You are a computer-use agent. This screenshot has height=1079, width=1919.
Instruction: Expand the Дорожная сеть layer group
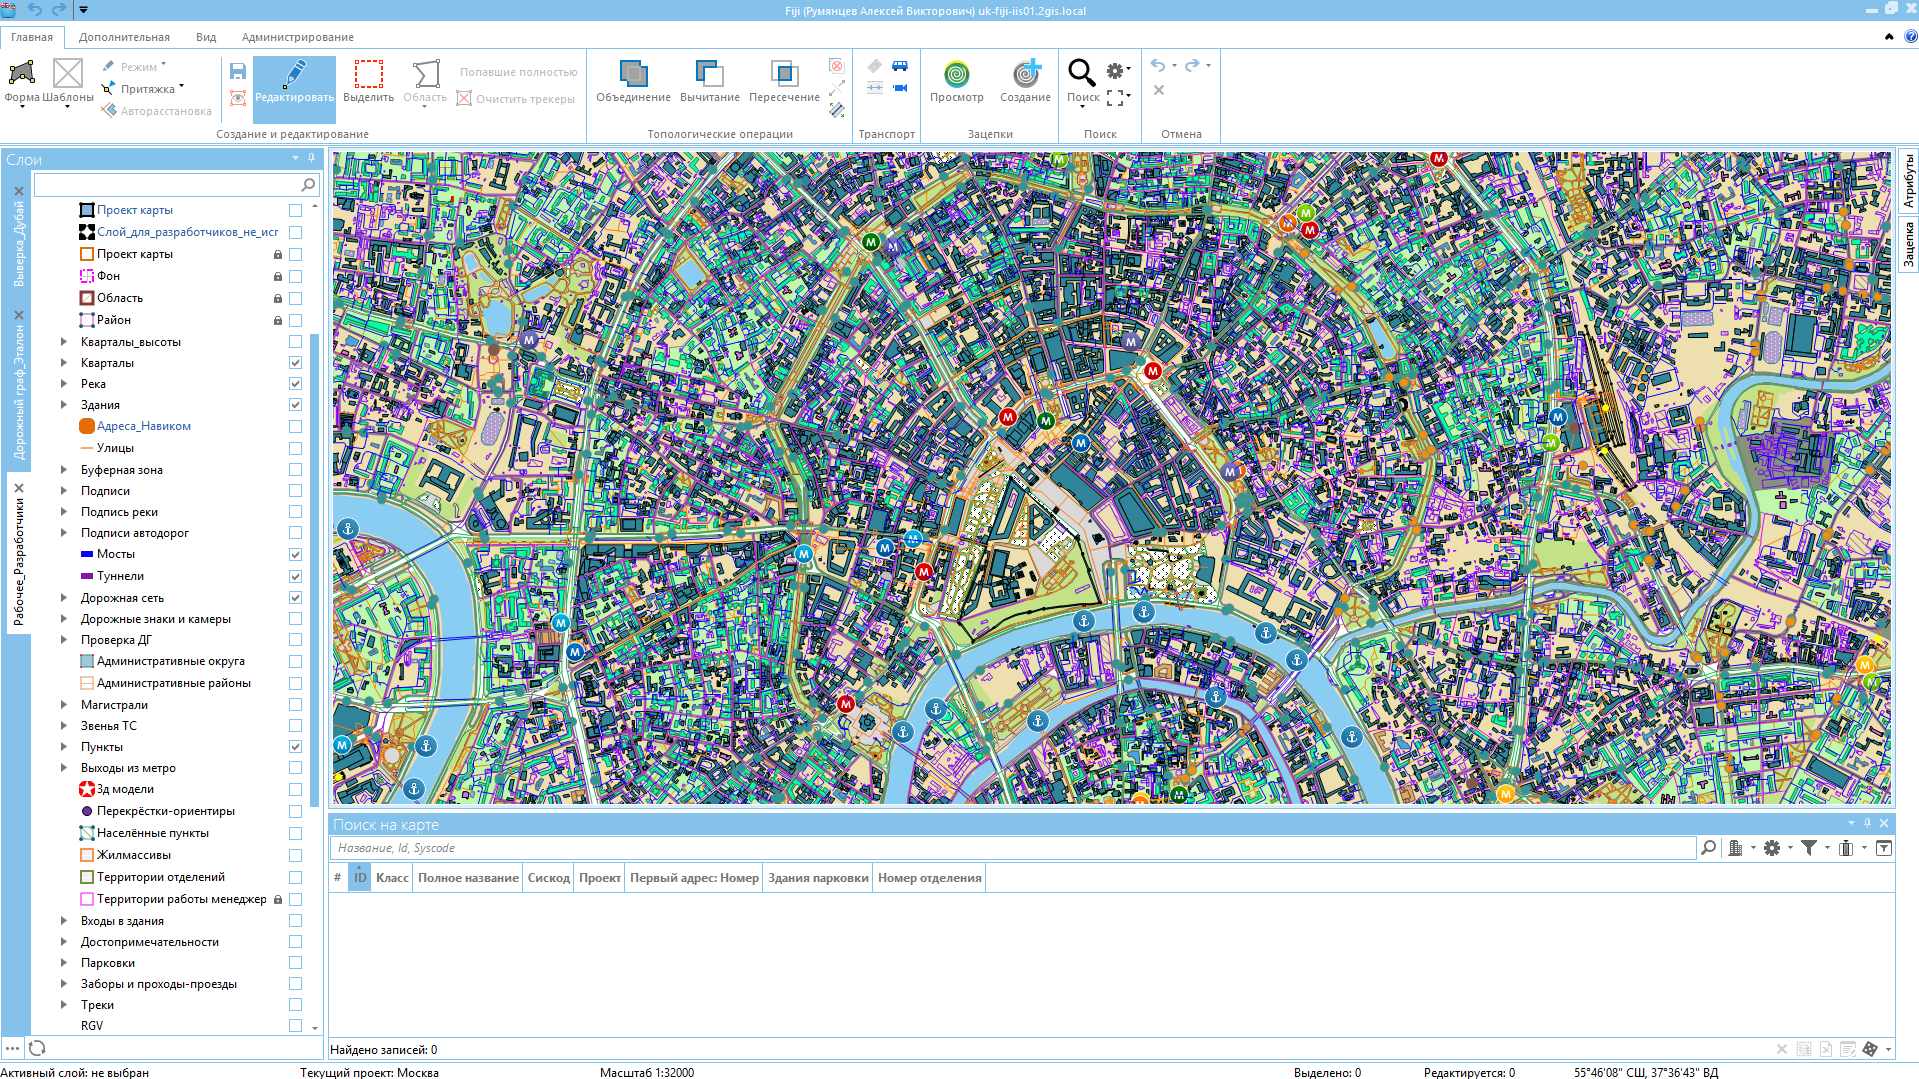[x=64, y=598]
